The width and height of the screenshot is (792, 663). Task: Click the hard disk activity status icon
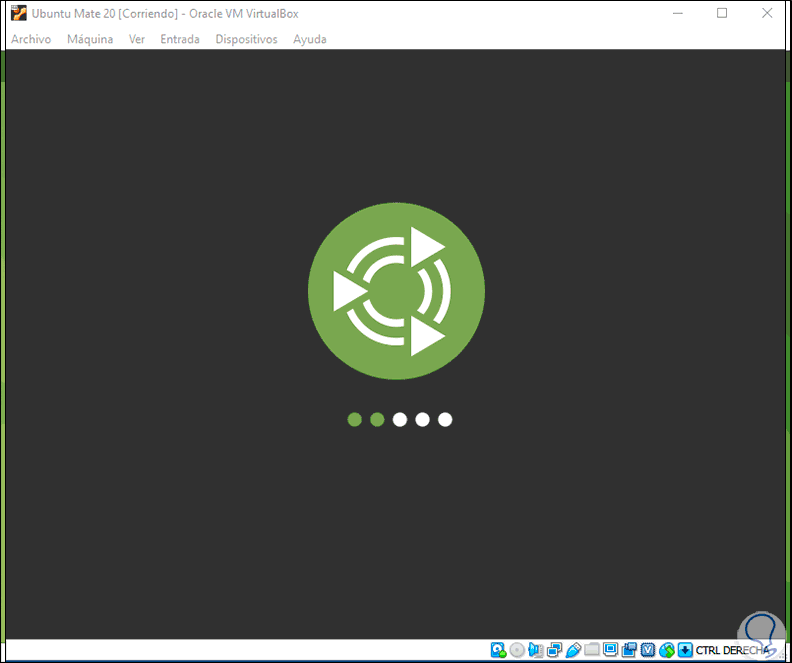point(499,650)
